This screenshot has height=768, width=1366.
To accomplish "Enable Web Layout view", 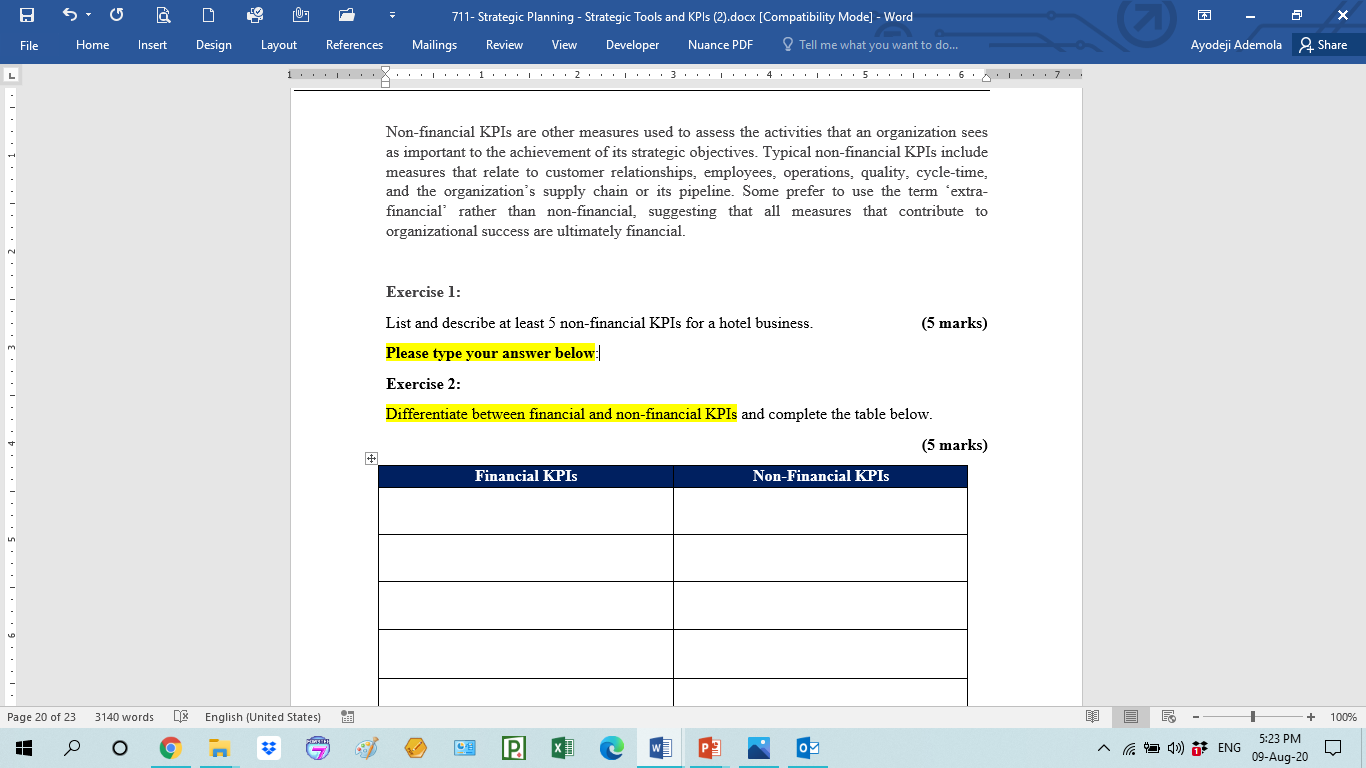I will tap(1168, 716).
